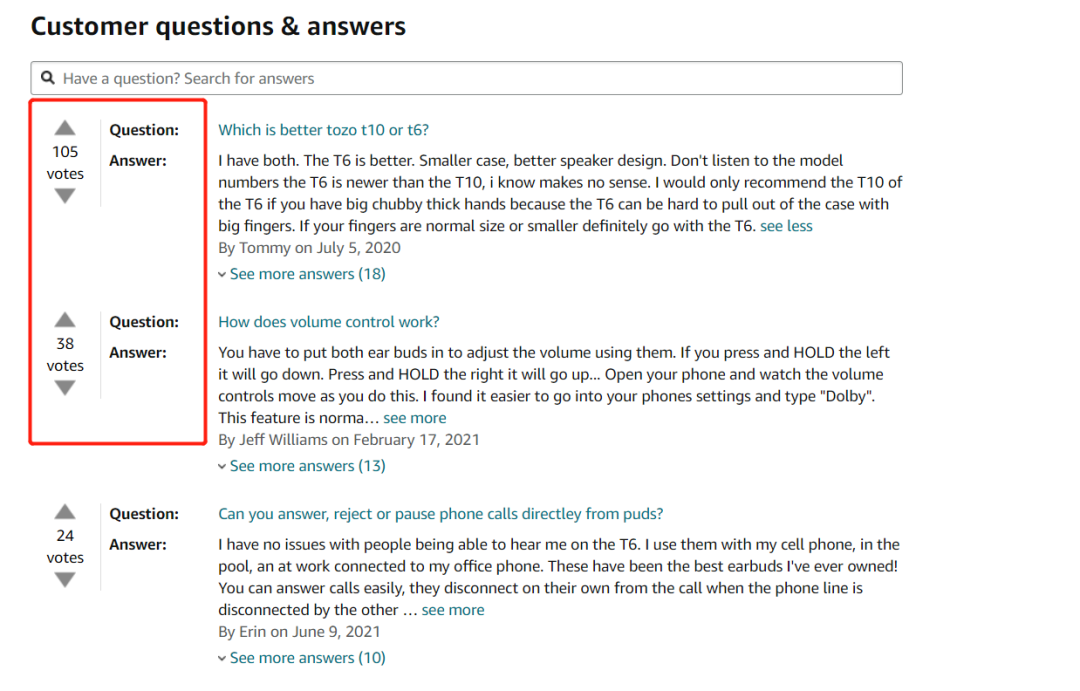Open question about answering phone calls from puds
This screenshot has height=691, width=1080.
click(x=441, y=514)
